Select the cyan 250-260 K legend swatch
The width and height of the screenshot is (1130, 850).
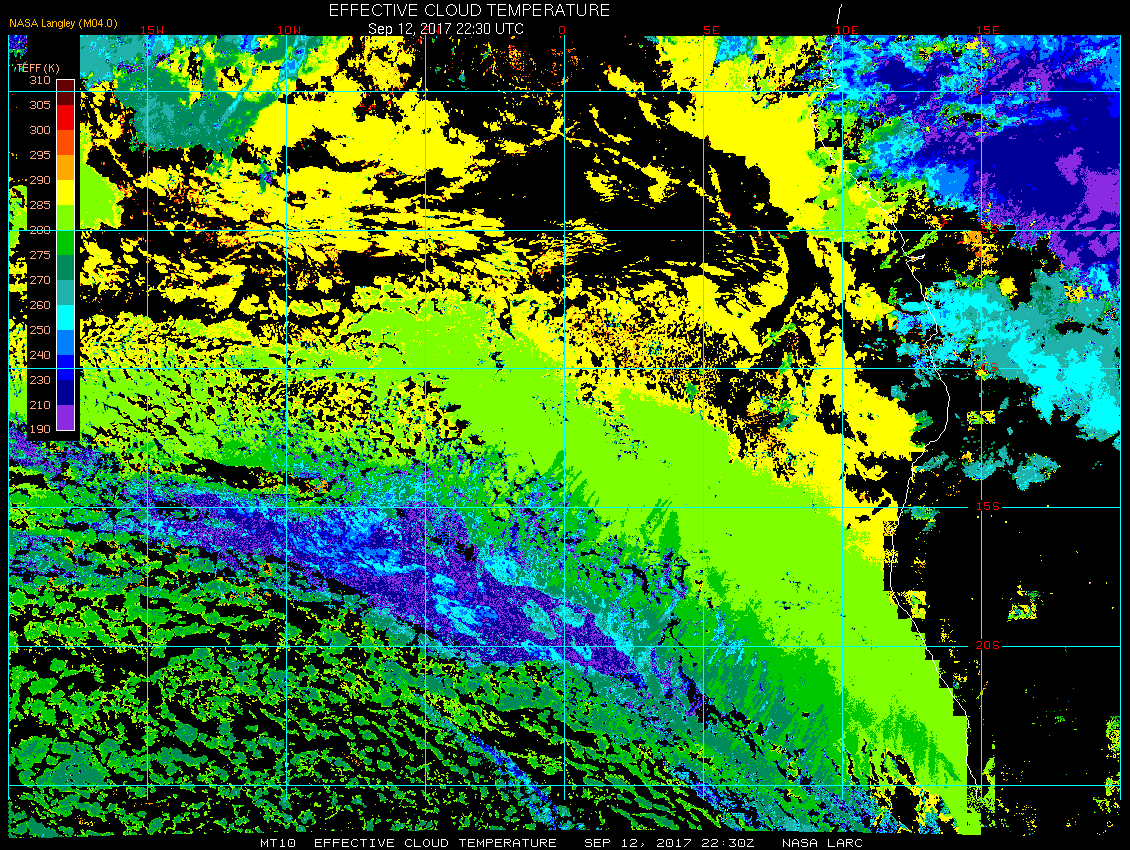point(66,317)
